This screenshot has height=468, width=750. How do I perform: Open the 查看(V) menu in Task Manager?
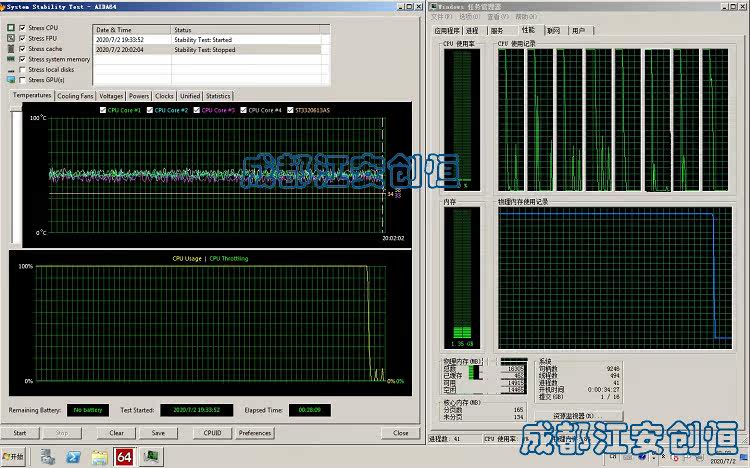coord(498,17)
